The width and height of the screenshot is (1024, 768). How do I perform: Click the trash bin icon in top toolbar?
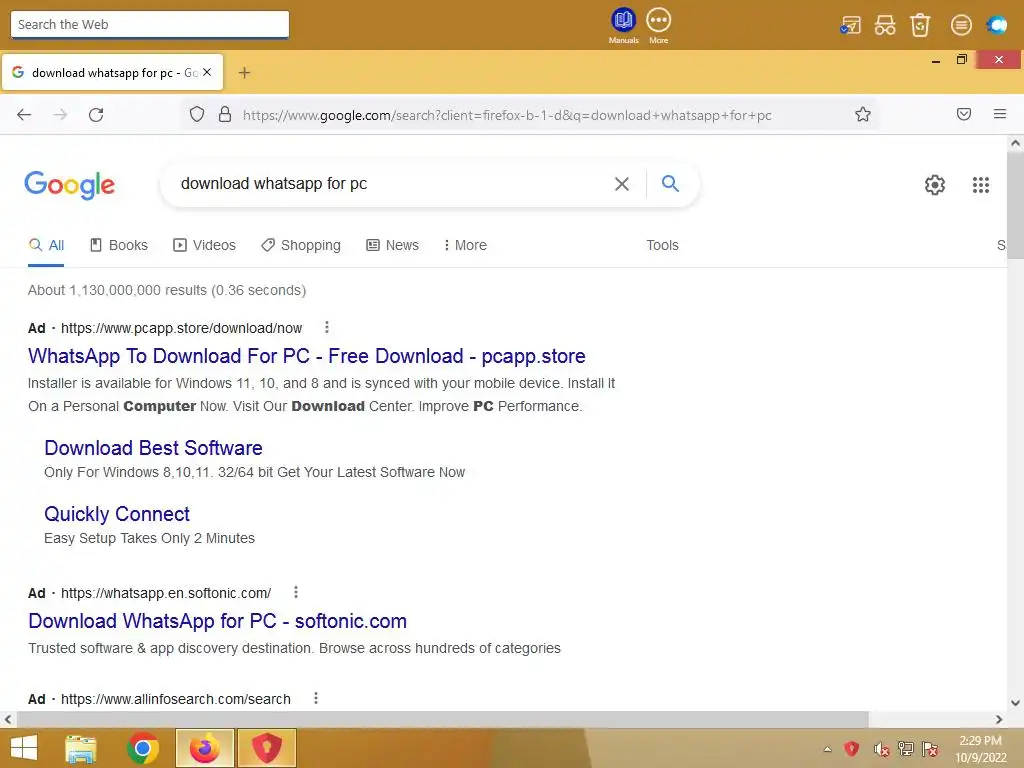coord(920,25)
